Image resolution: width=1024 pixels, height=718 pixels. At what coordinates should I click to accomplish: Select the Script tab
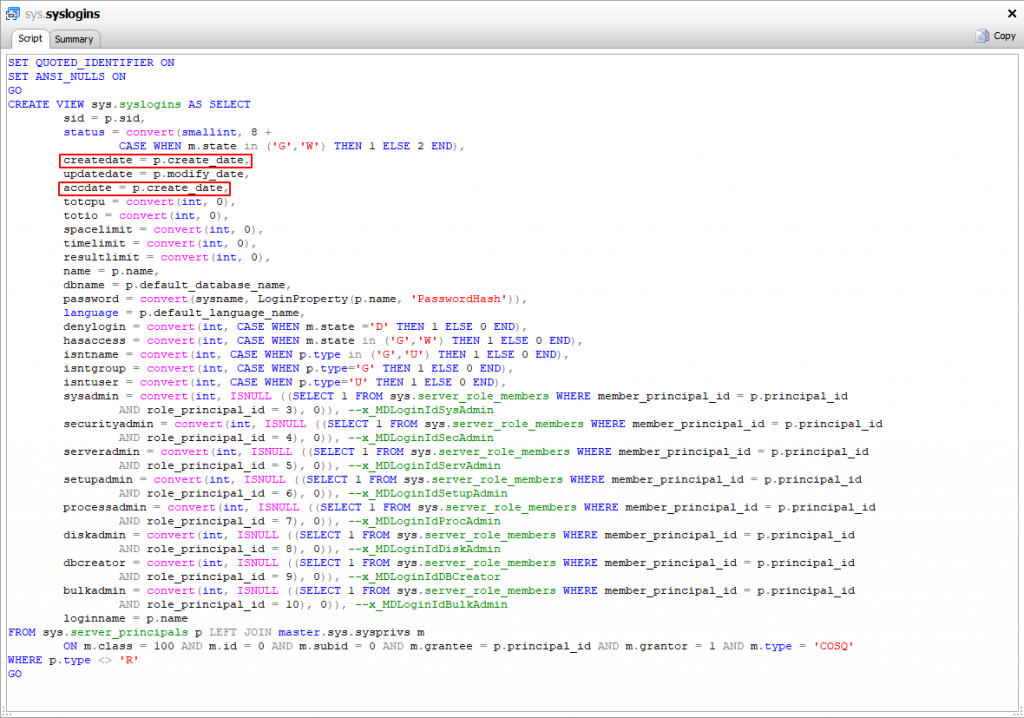pos(30,39)
